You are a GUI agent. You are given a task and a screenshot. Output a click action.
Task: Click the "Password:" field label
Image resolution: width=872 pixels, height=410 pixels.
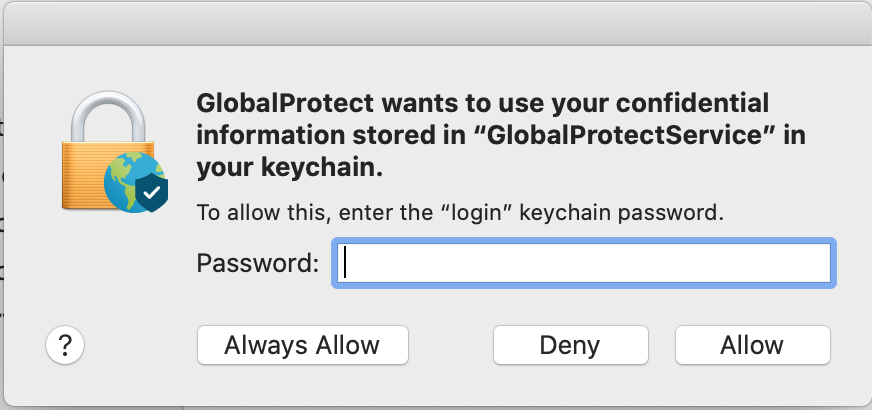click(x=258, y=264)
